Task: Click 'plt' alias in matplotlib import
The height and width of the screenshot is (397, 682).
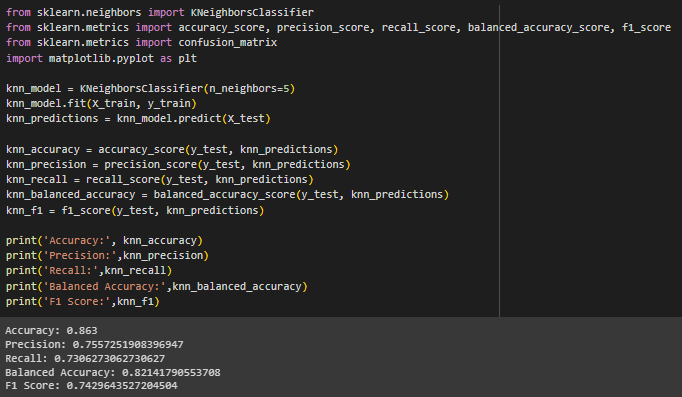Action: [187, 58]
